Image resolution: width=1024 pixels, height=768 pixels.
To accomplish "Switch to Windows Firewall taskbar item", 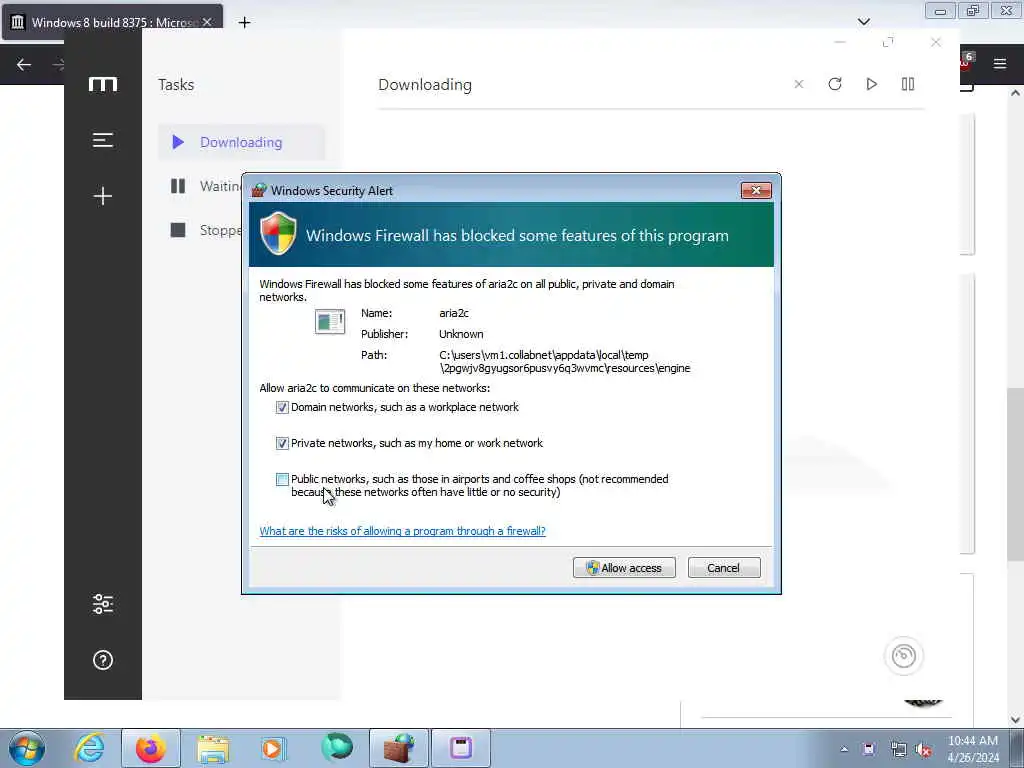I will [x=399, y=748].
